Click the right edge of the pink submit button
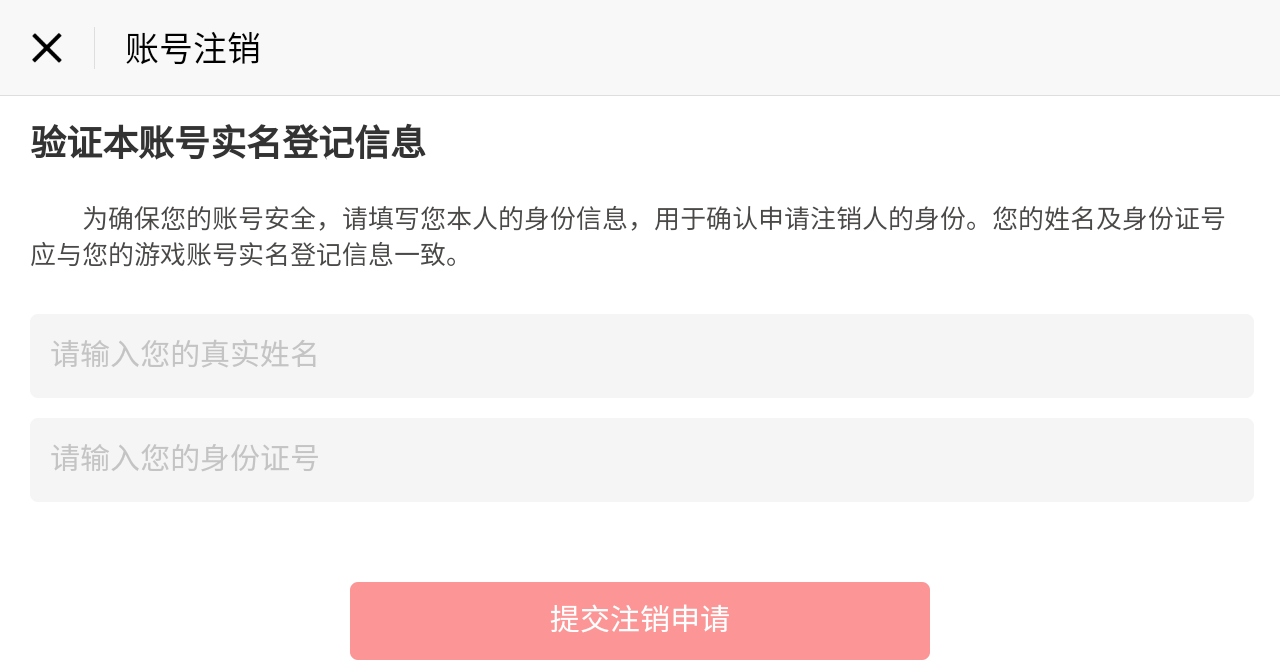Image resolution: width=1280 pixels, height=672 pixels. click(915, 621)
